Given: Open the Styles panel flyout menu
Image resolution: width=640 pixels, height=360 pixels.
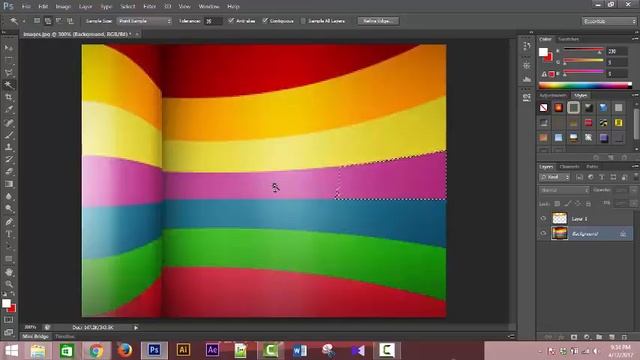Looking at the screenshot, I should click(x=635, y=95).
